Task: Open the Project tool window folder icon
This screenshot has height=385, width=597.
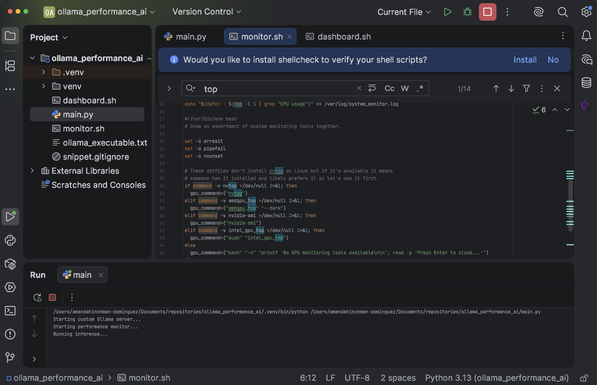Action: 10,36
